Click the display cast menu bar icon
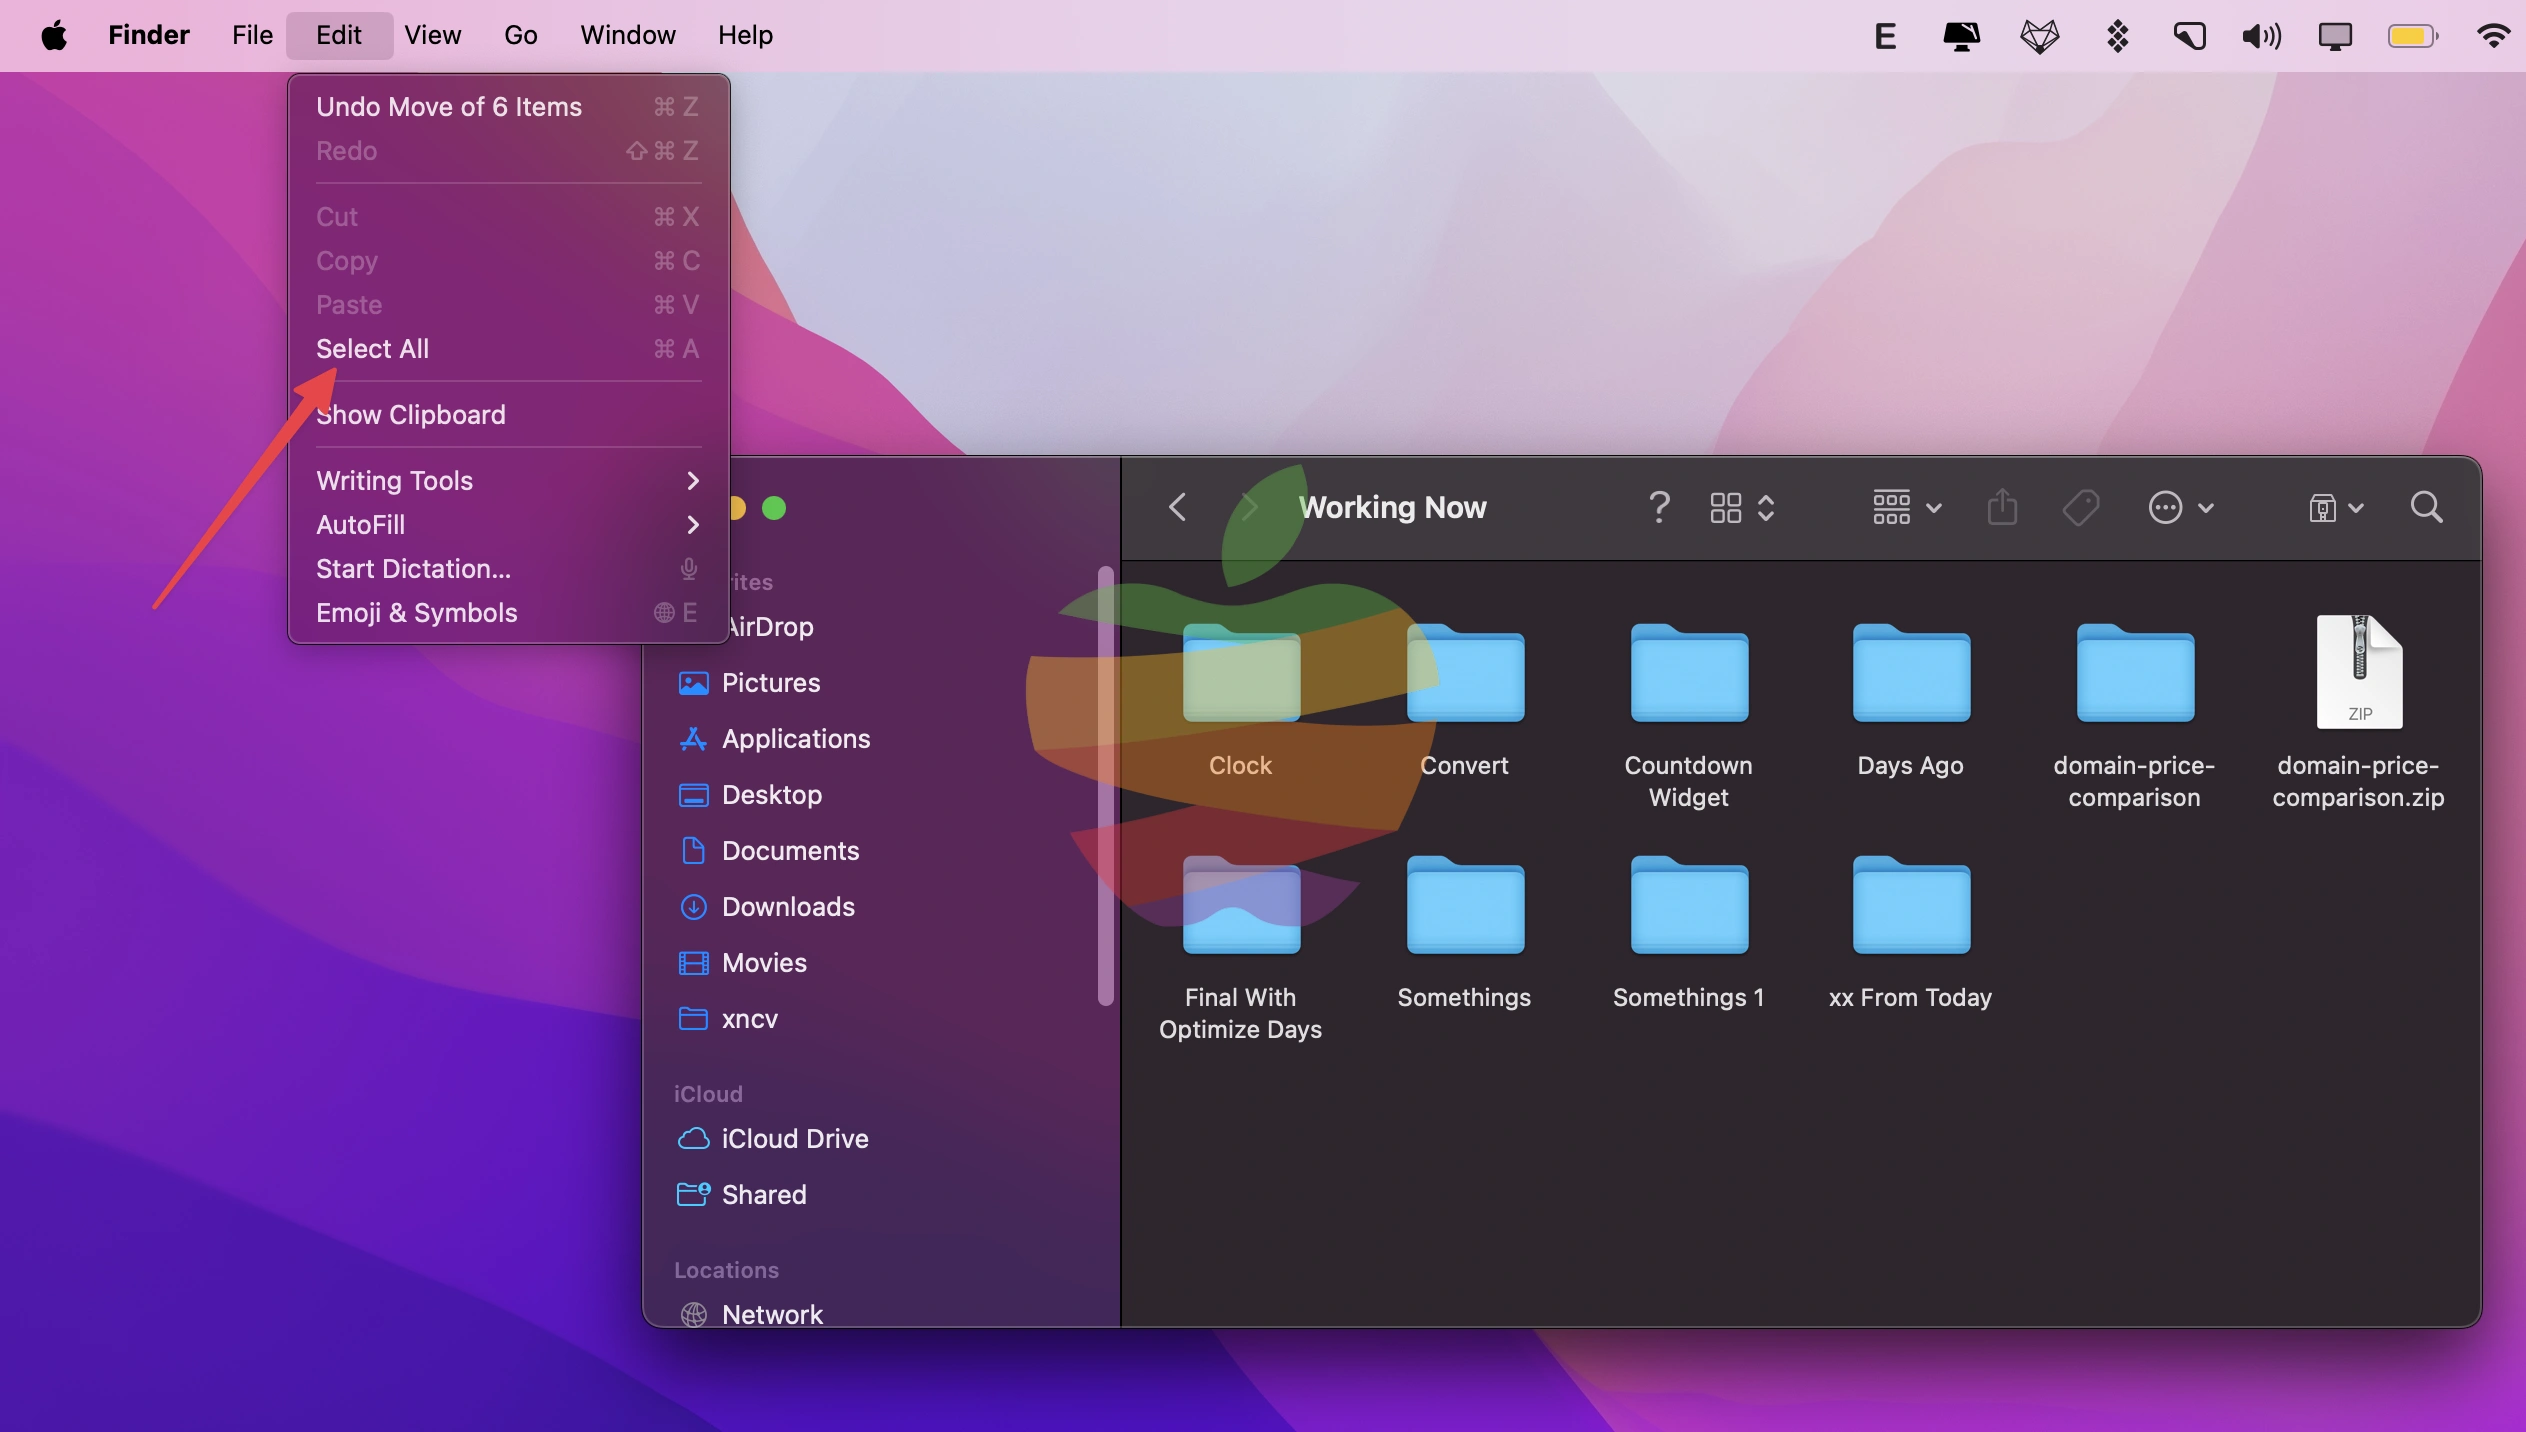Viewport: 2526px width, 1432px height. (1961, 37)
